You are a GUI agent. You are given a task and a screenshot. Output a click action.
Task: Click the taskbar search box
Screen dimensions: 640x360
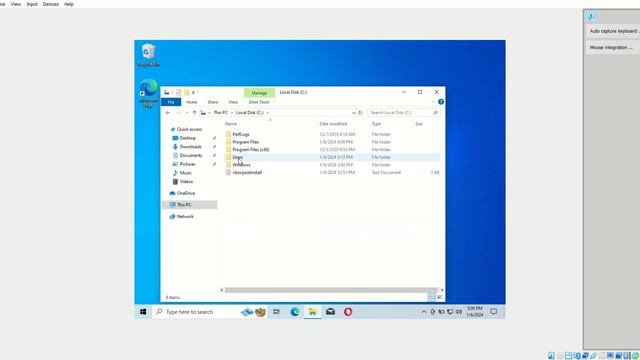210,312
